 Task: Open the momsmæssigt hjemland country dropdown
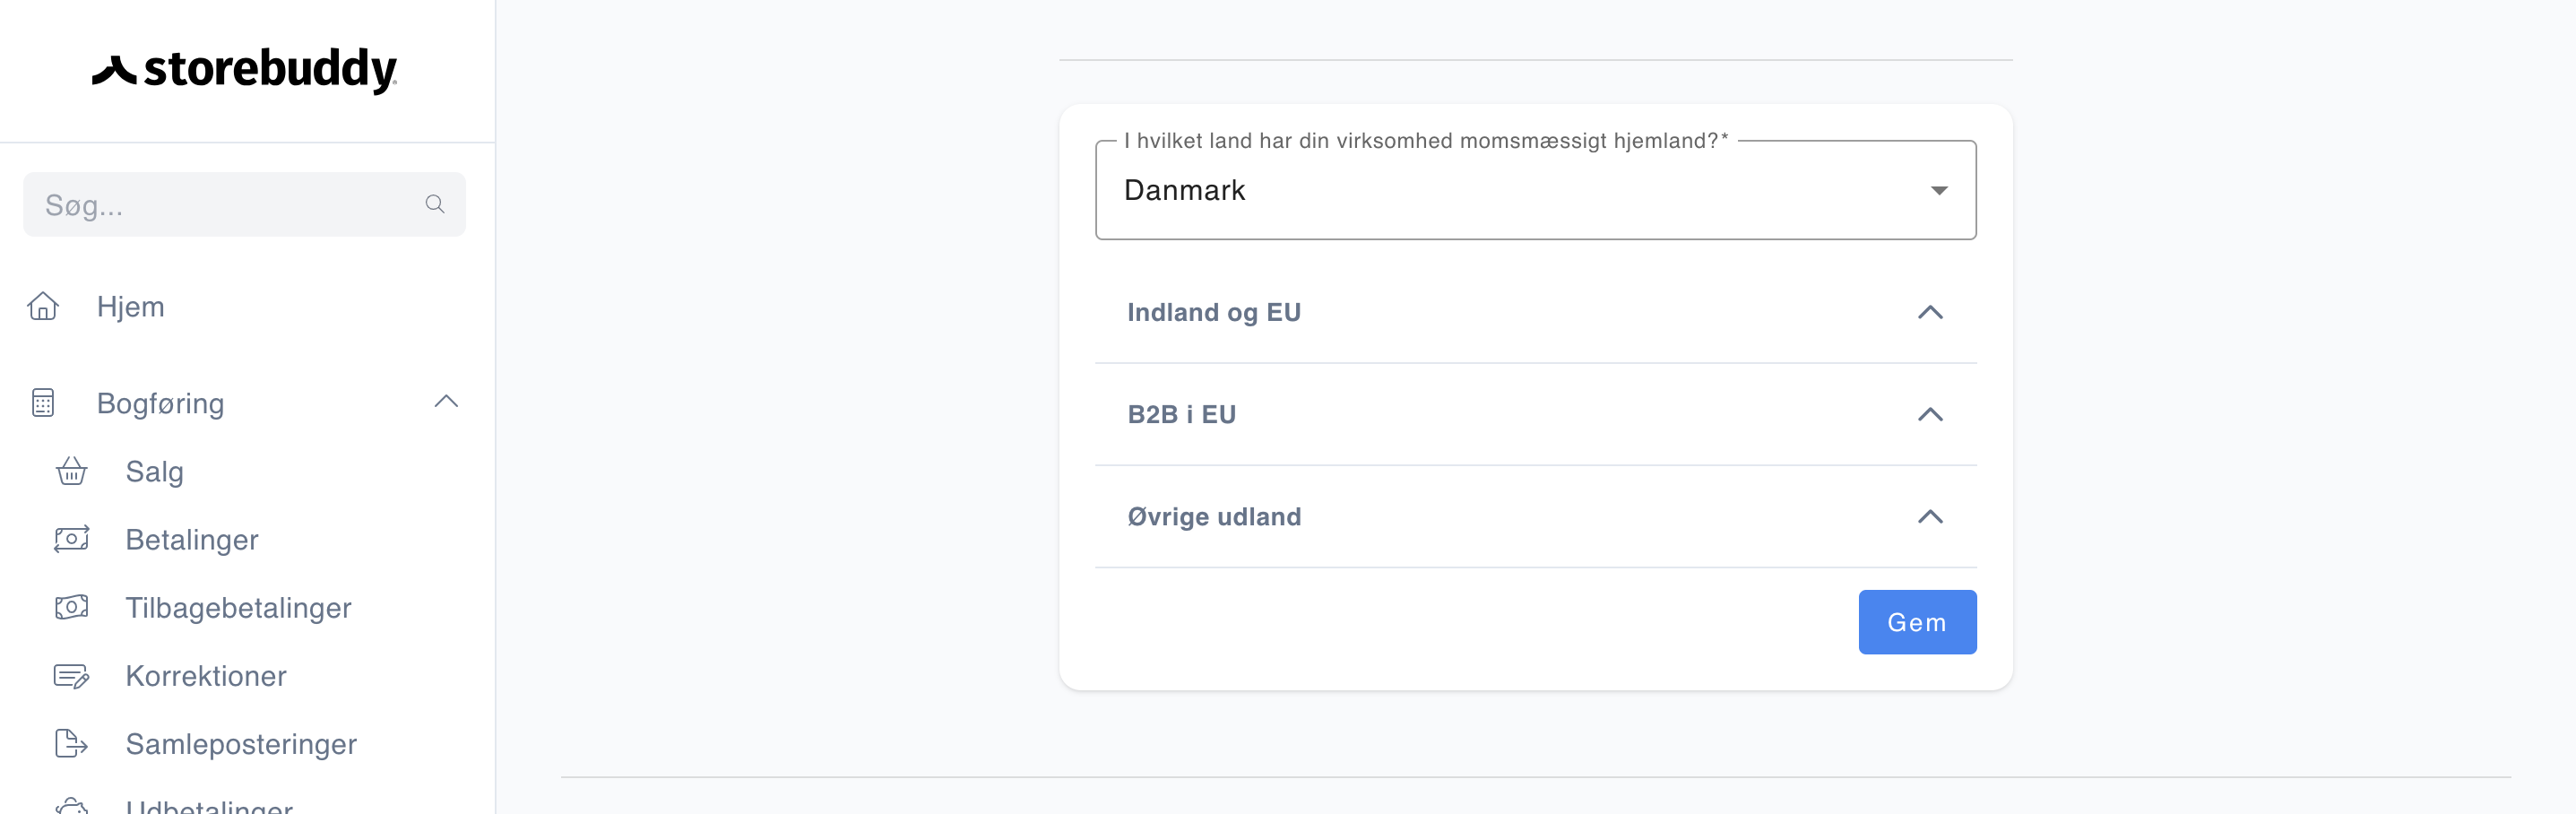pyautogui.click(x=1535, y=190)
